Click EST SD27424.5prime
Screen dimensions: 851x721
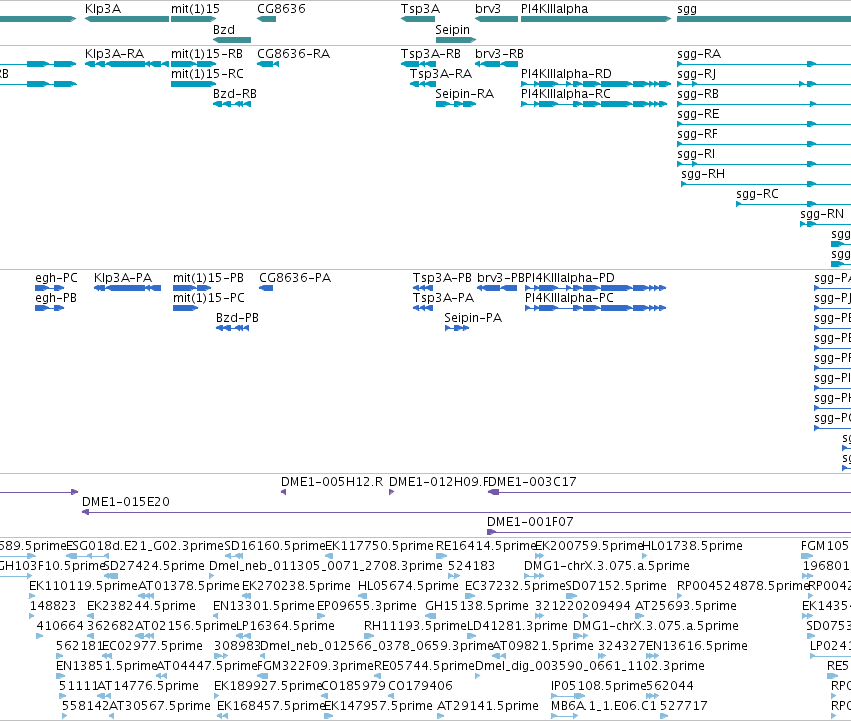tap(111, 577)
